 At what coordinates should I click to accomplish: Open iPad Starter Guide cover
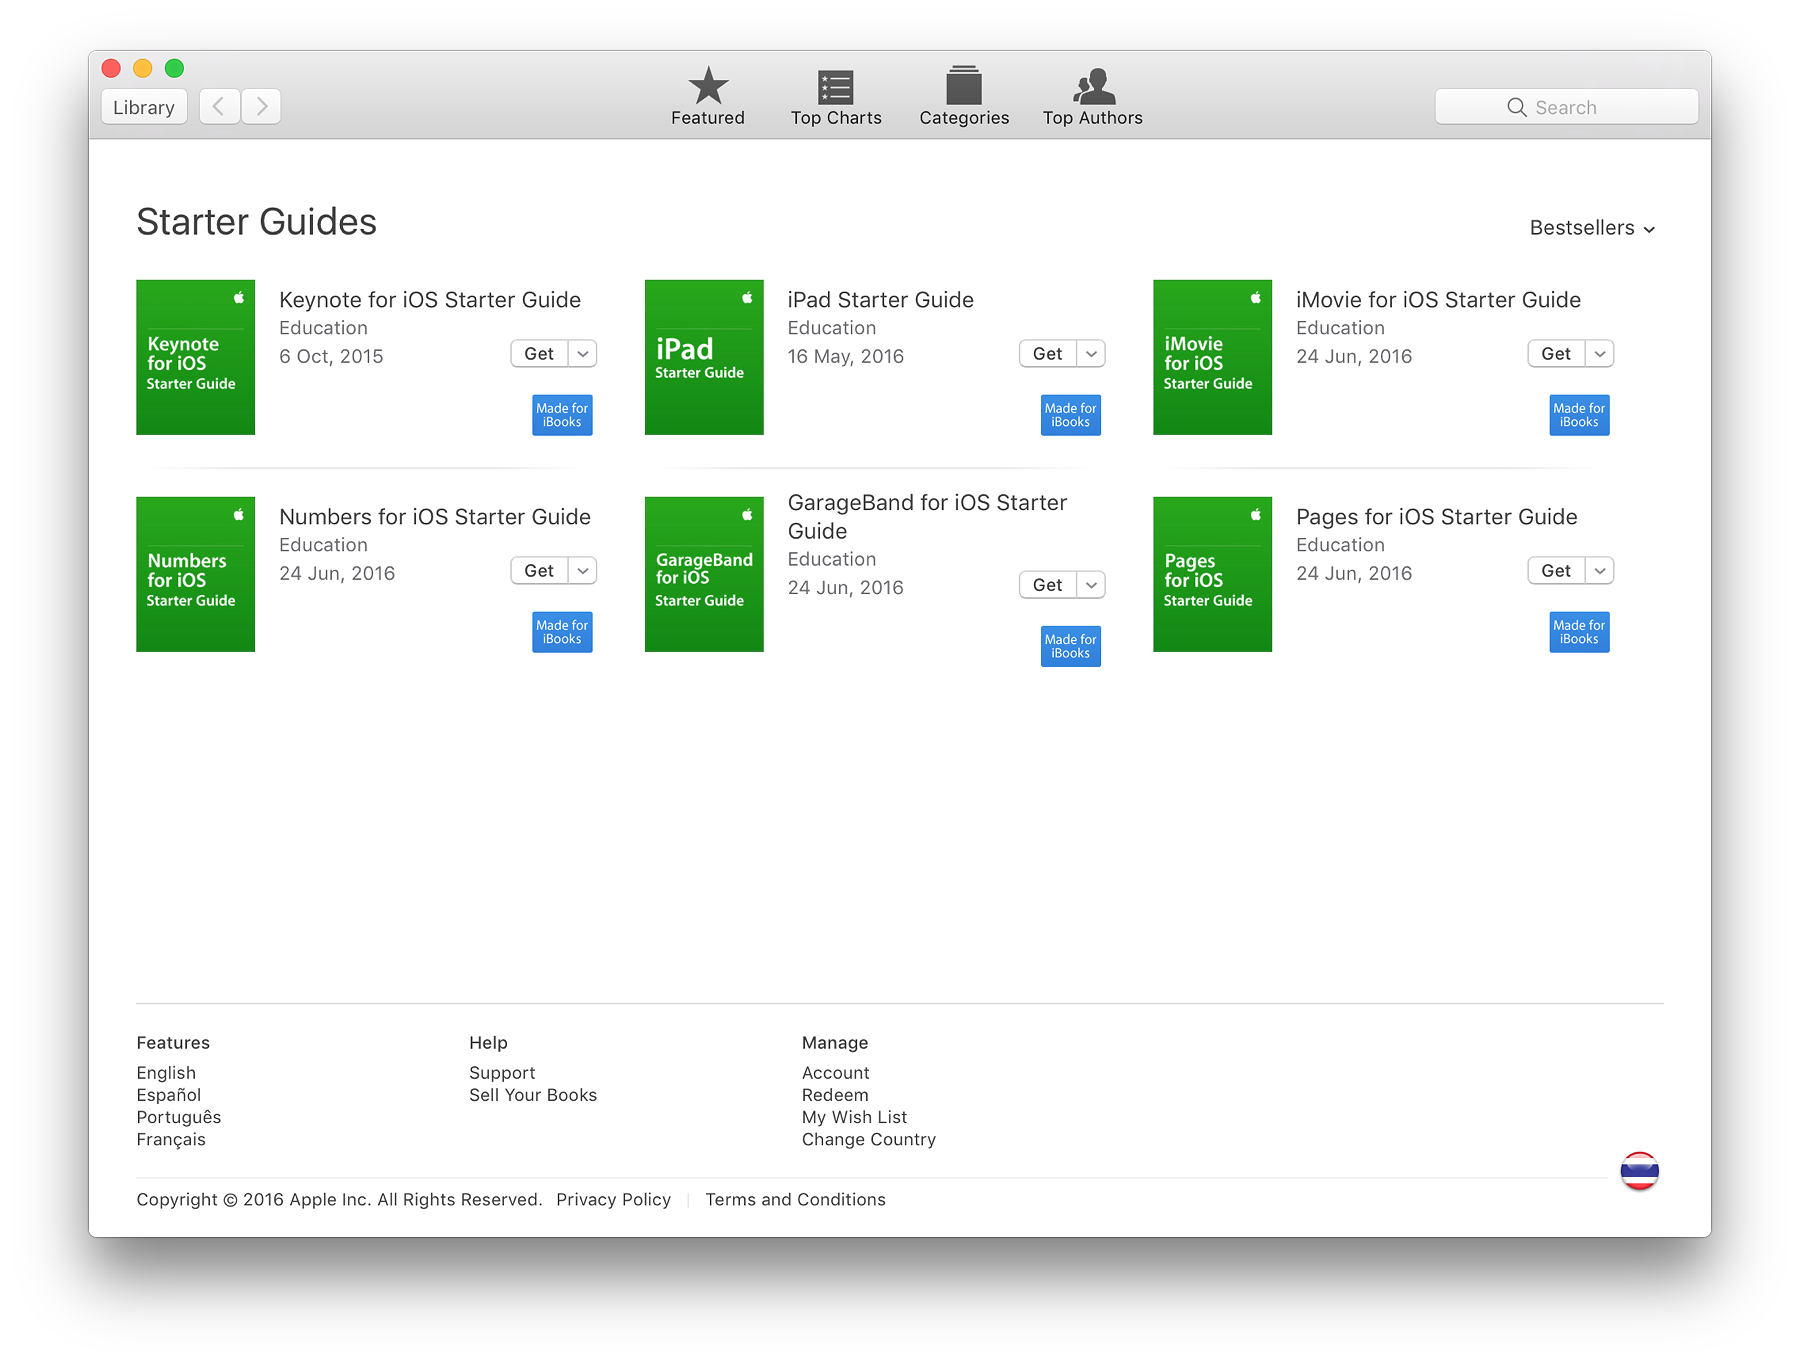point(704,357)
